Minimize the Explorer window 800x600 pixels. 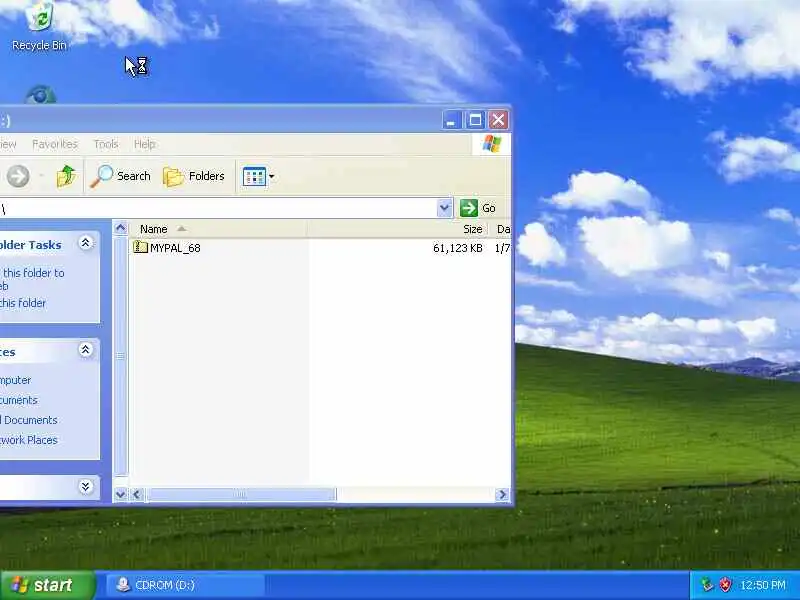[451, 120]
